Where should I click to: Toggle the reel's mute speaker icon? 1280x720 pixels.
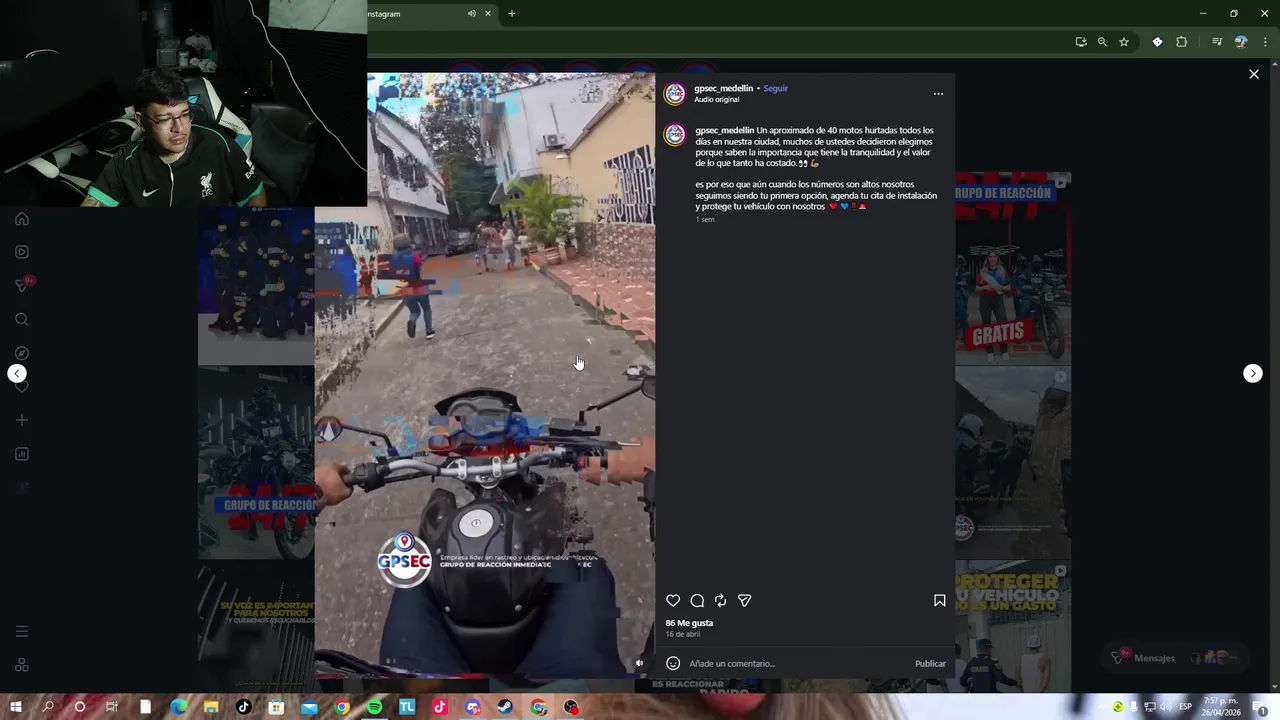pos(640,663)
